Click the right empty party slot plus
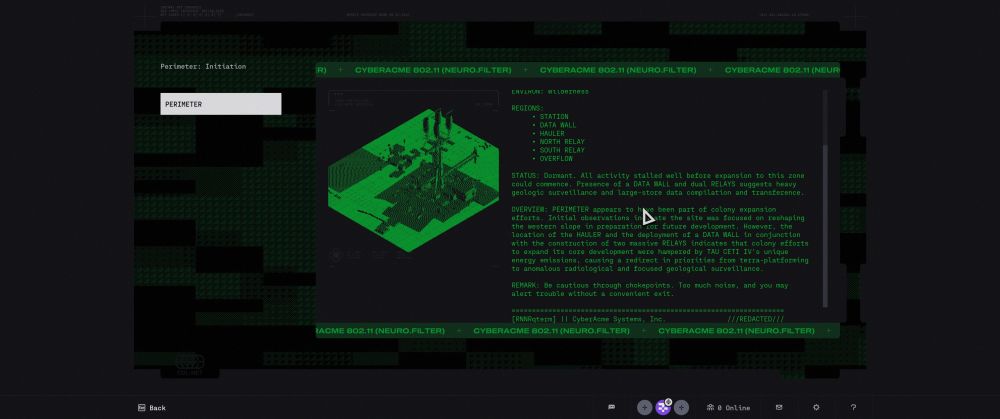The height and width of the screenshot is (419, 1000). pyautogui.click(x=681, y=408)
